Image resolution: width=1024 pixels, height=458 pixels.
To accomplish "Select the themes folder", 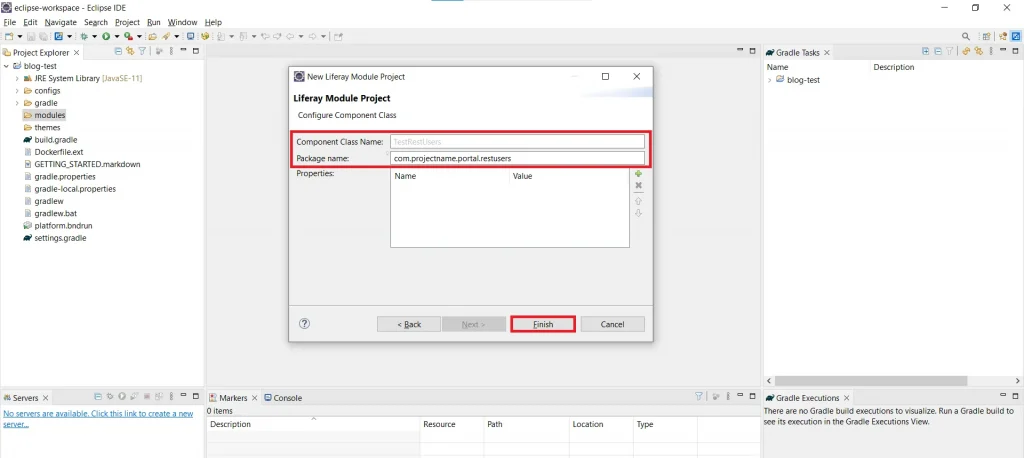I will (x=47, y=127).
